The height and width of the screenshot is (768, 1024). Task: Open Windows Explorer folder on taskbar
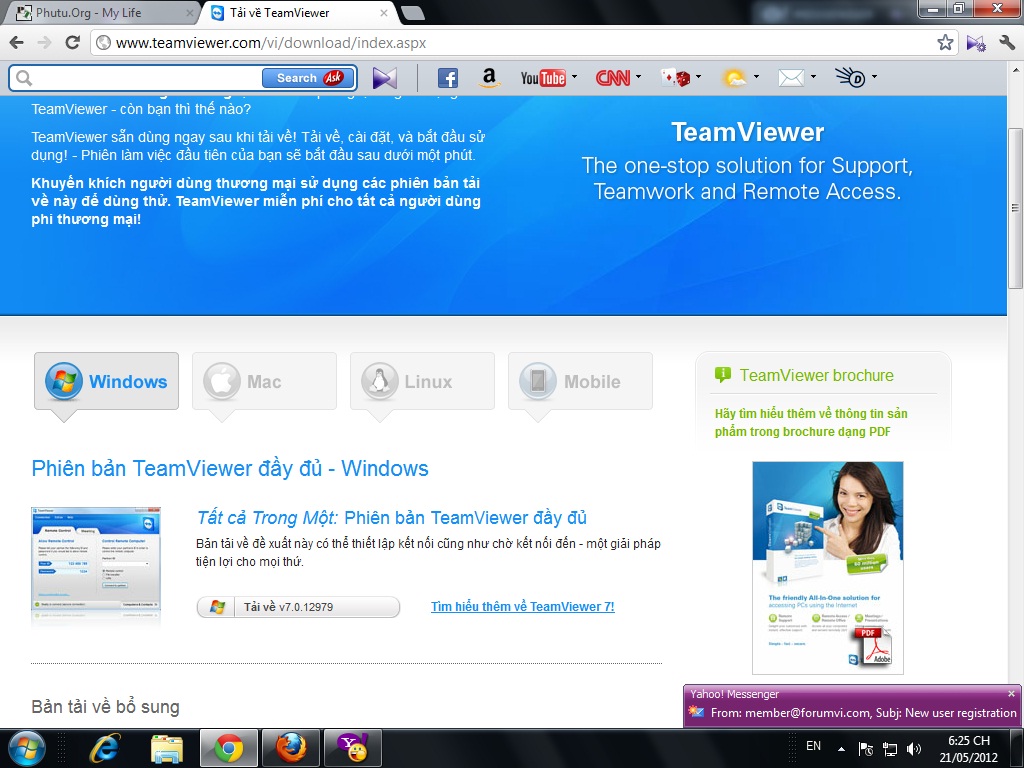167,748
